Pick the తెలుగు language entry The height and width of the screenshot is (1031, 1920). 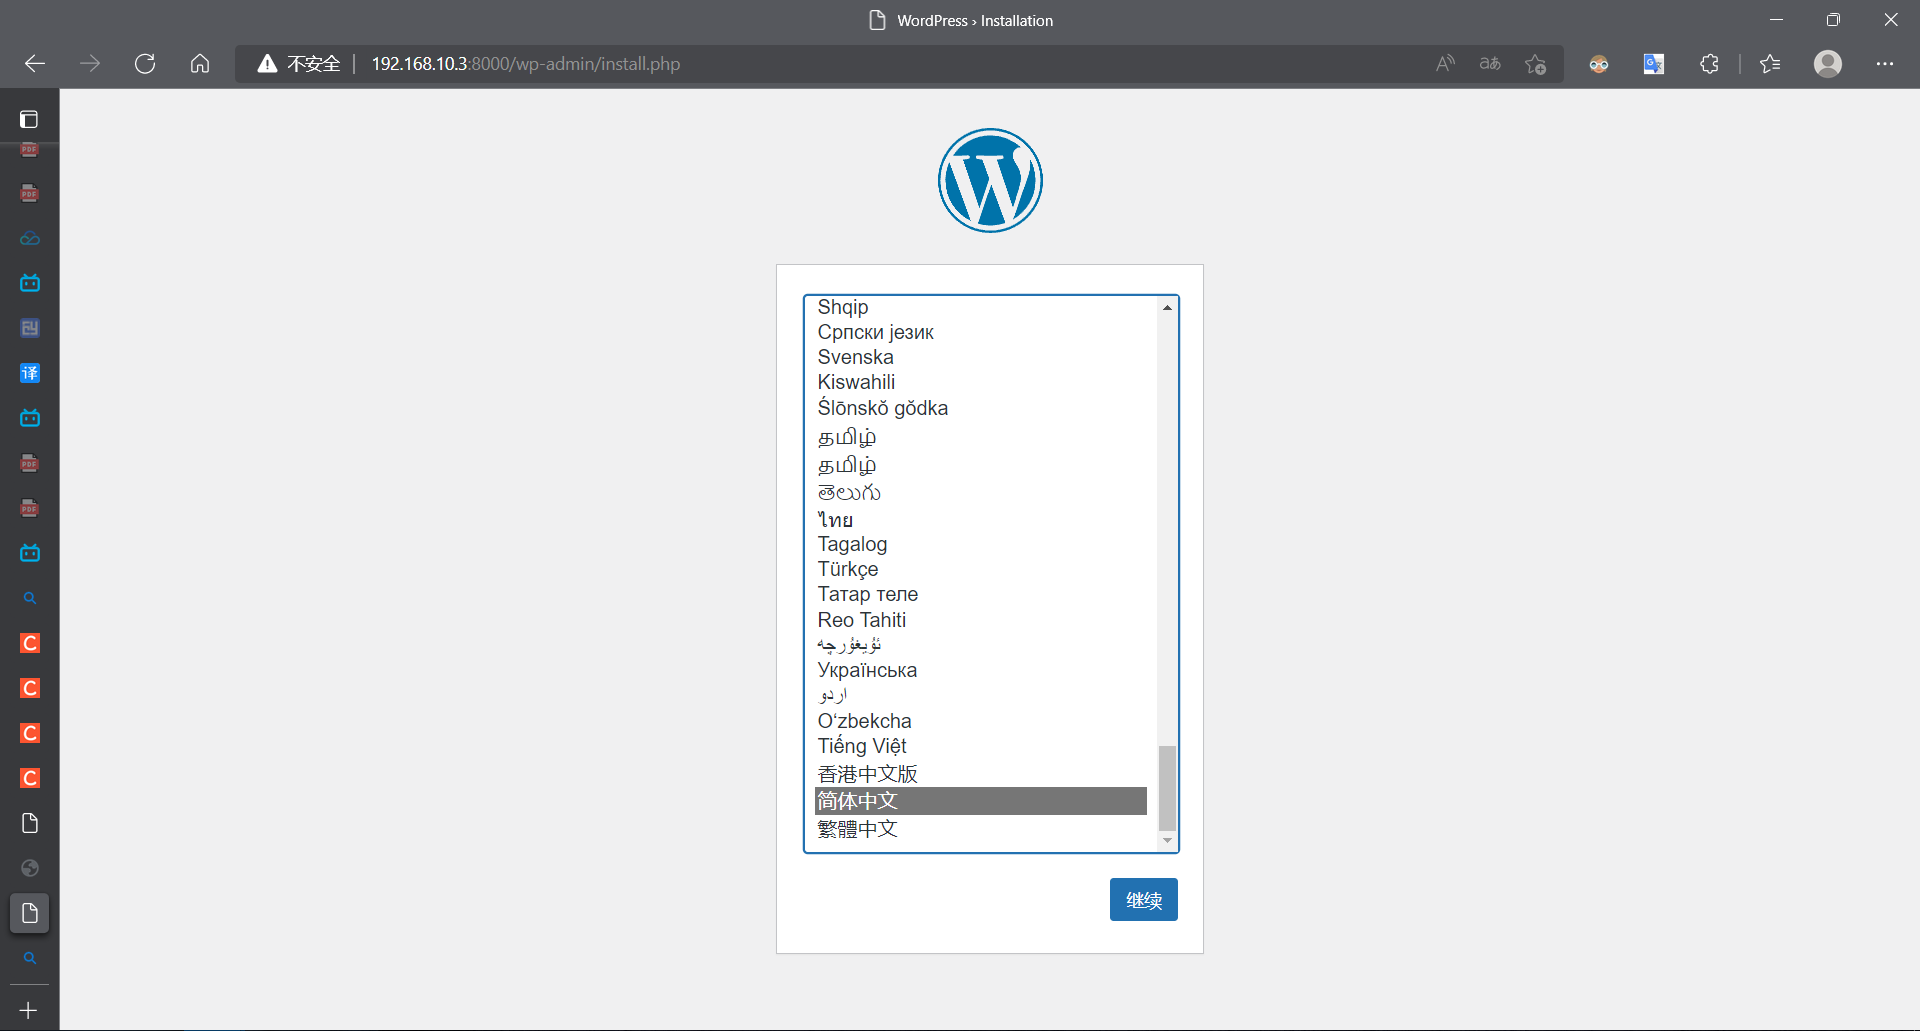pos(981,492)
